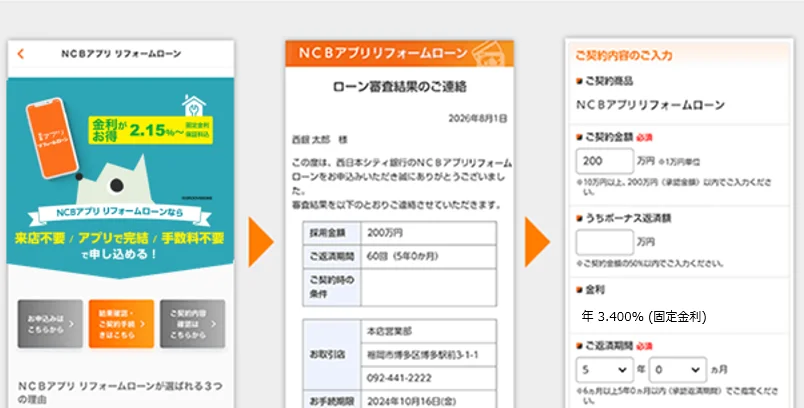Click the date 2026年8月1日

point(478,118)
